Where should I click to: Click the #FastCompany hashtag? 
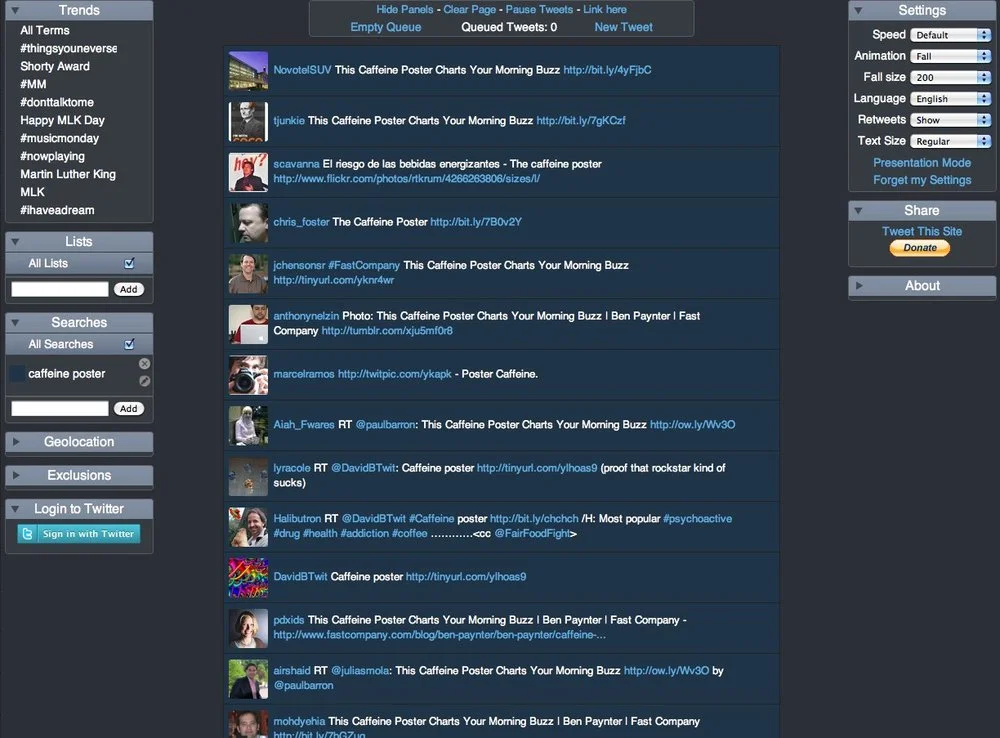[364, 265]
